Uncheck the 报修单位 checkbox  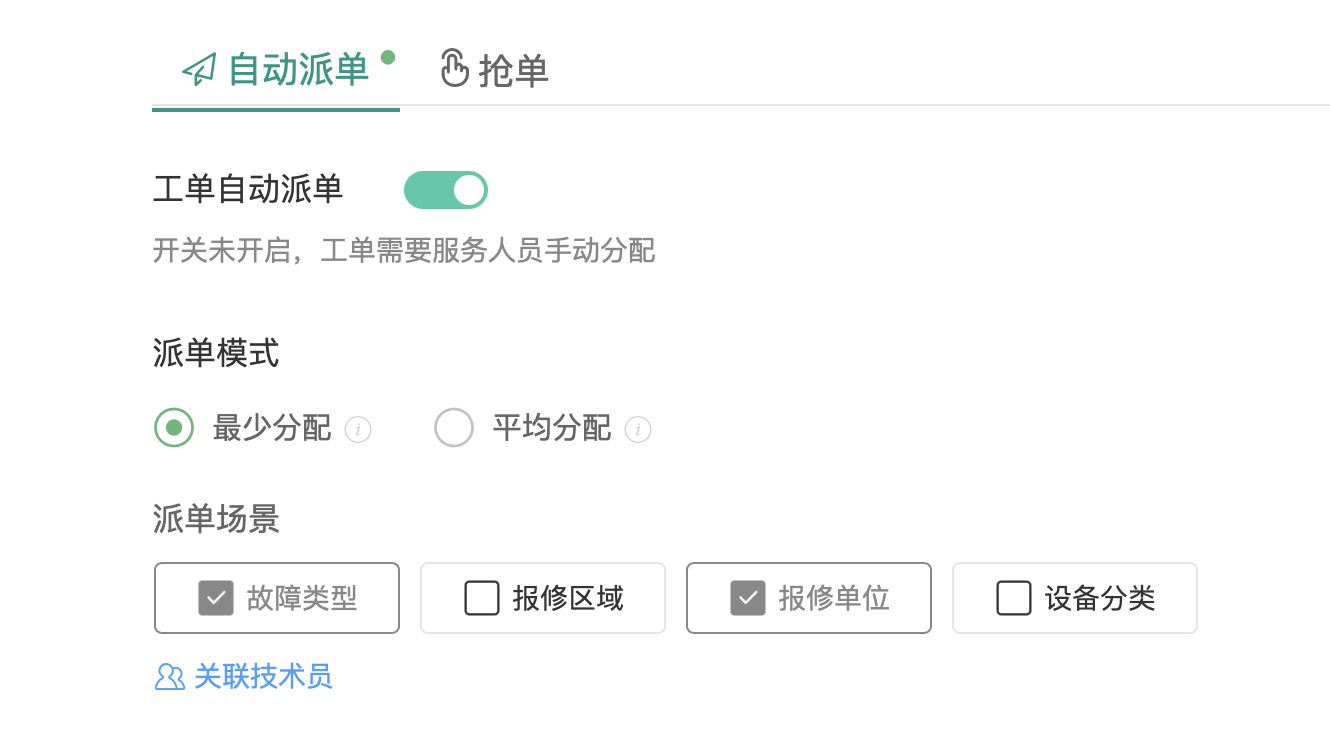[748, 598]
